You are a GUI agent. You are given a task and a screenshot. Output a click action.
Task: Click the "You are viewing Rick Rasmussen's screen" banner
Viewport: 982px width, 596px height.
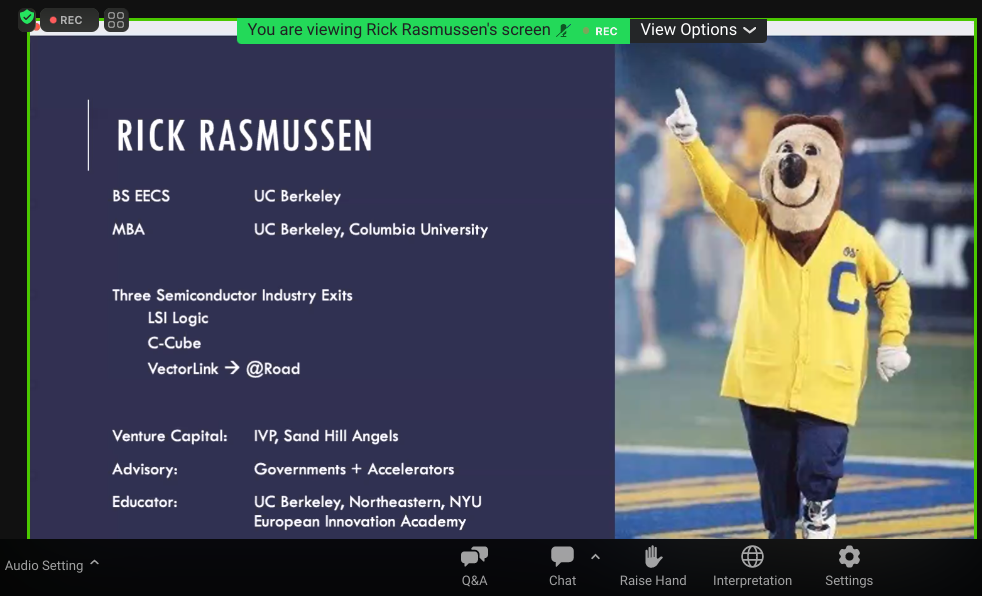coord(398,30)
